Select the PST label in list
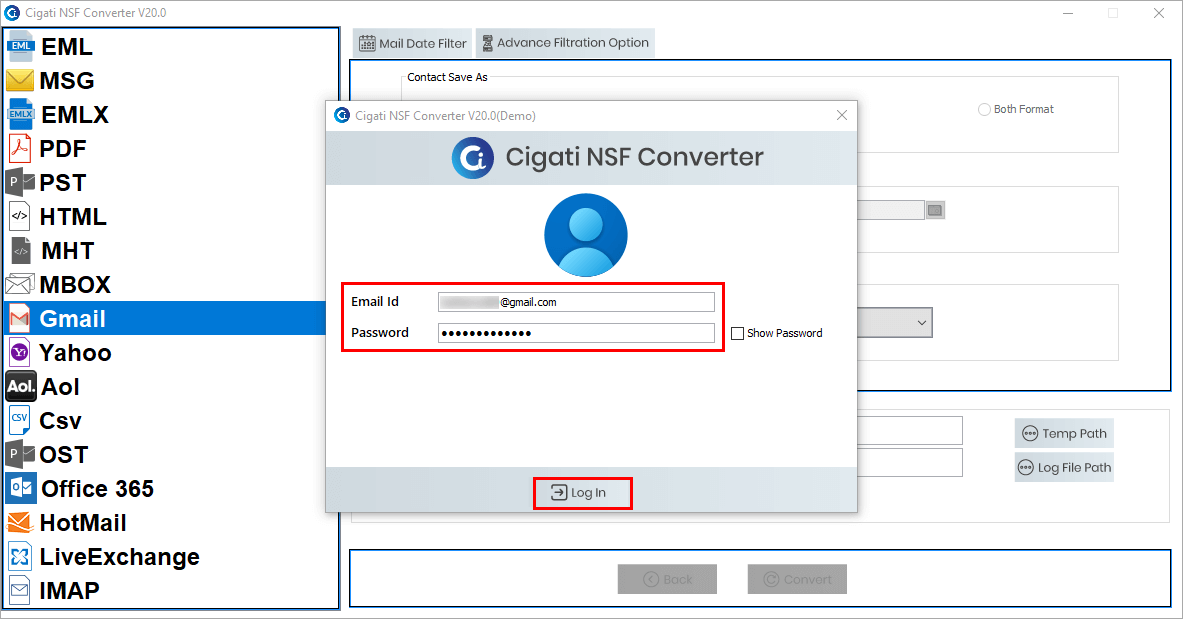 [x=63, y=183]
